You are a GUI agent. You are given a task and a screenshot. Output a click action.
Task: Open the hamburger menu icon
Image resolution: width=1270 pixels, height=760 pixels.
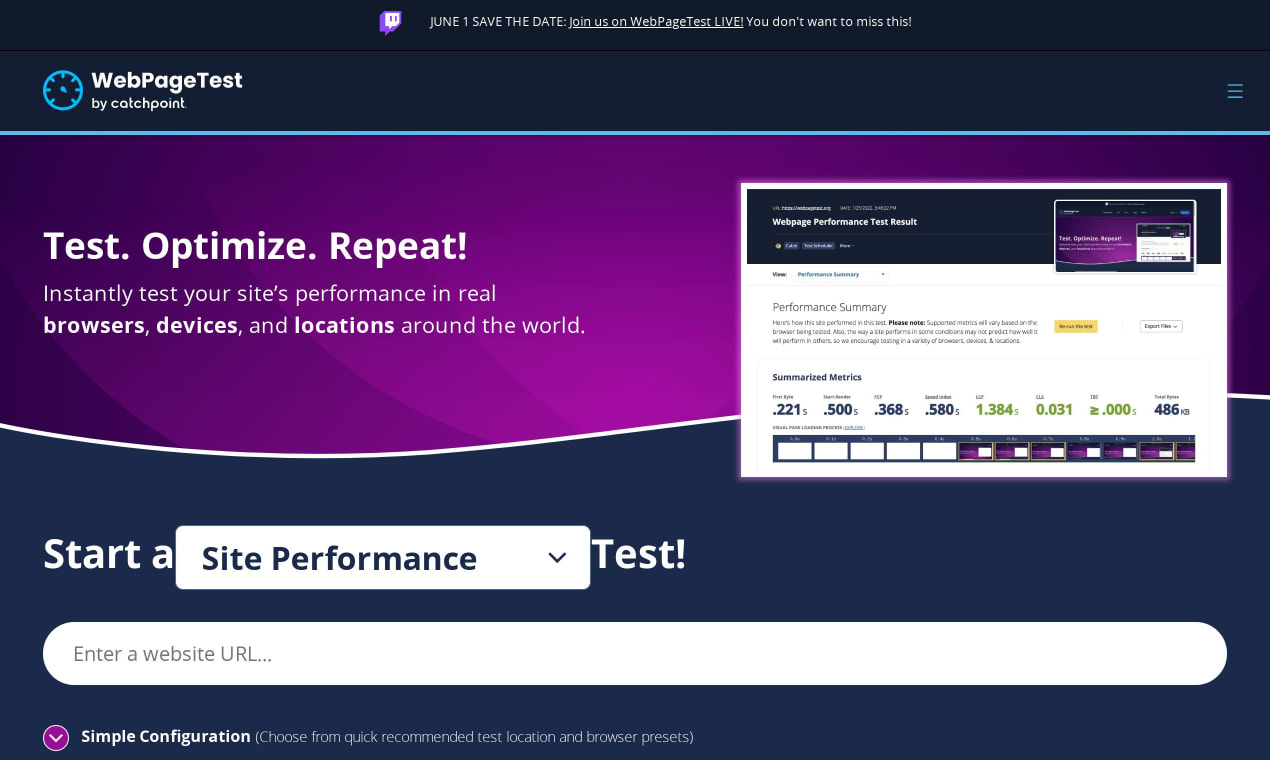click(x=1235, y=91)
